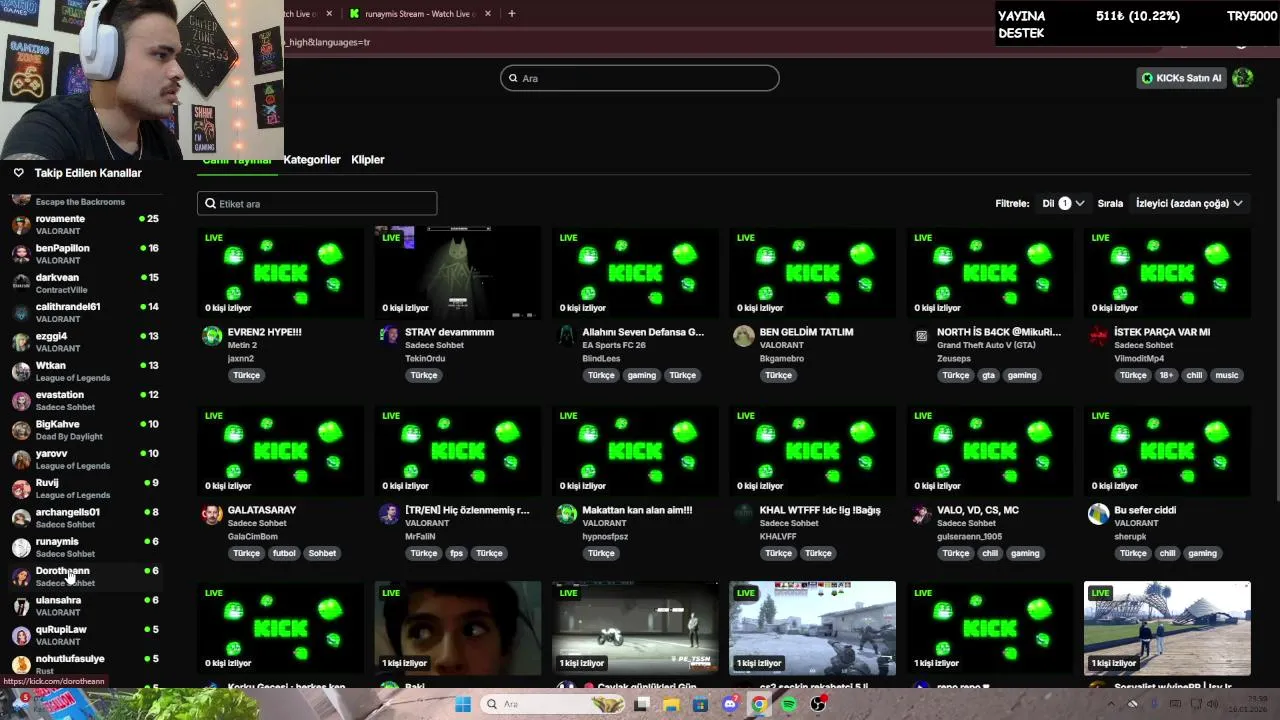This screenshot has width=1280, height=720.
Task: Open rovamente's channel avatar in sidebar
Action: point(21,225)
